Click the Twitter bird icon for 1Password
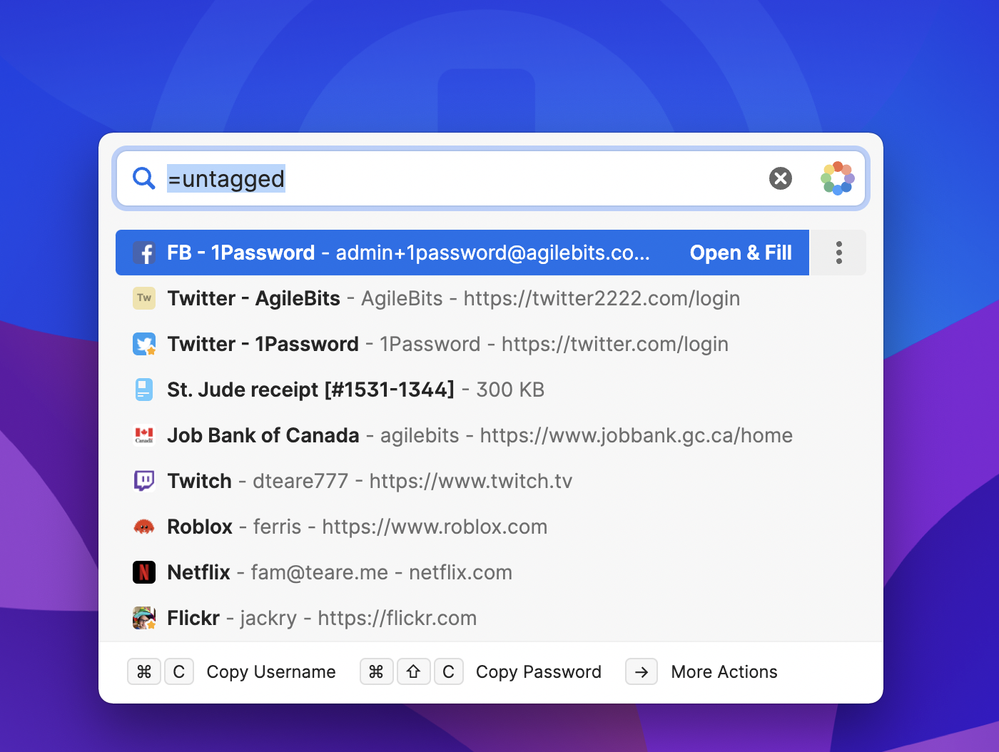Image resolution: width=999 pixels, height=752 pixels. tap(144, 344)
